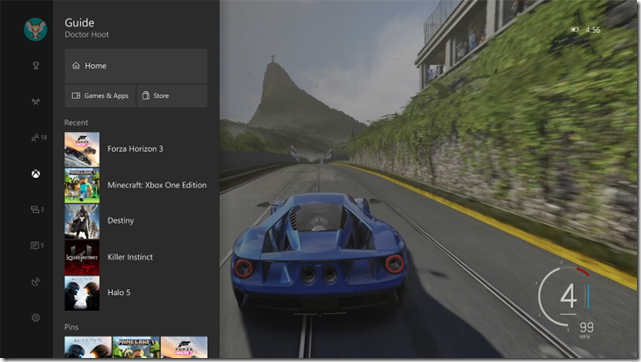Open the Multiplayer tab in sidebar
641x362 pixels.
click(36, 102)
